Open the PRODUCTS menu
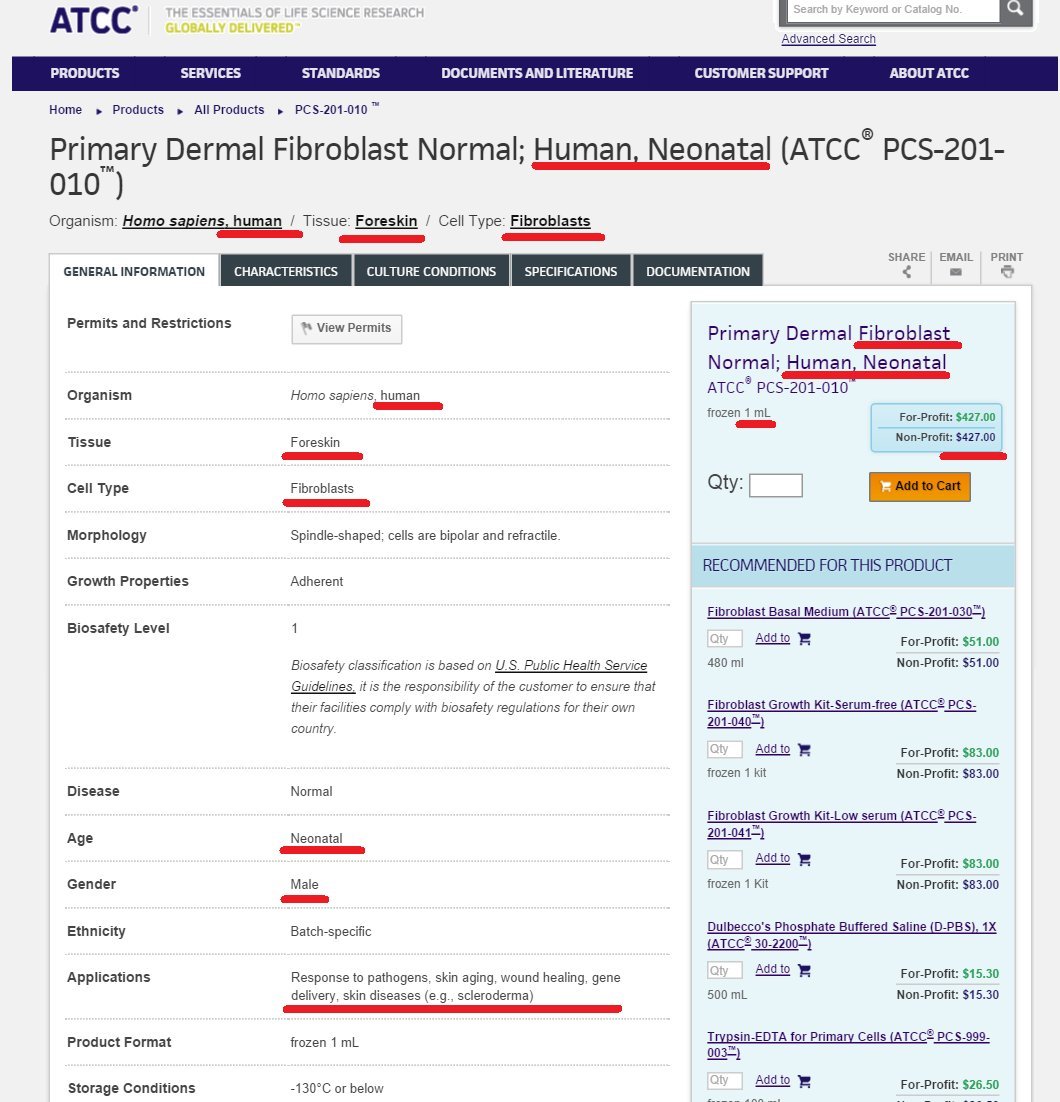 pos(85,73)
